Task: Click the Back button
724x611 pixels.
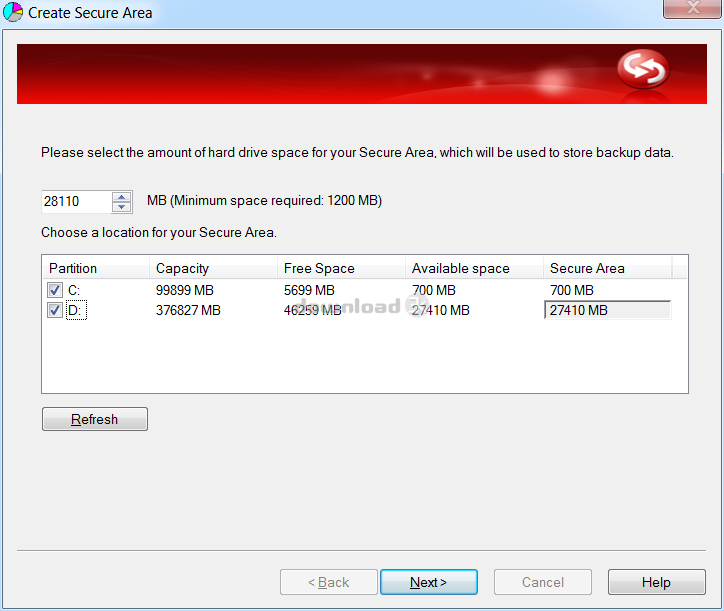Action: pyautogui.click(x=328, y=582)
